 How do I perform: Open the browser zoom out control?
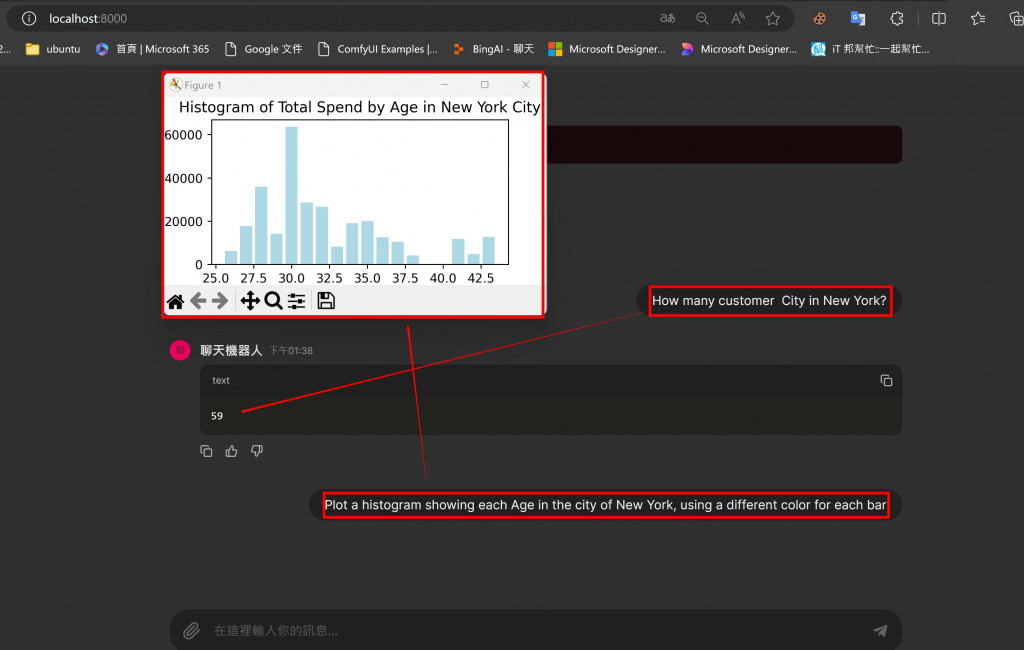(702, 18)
